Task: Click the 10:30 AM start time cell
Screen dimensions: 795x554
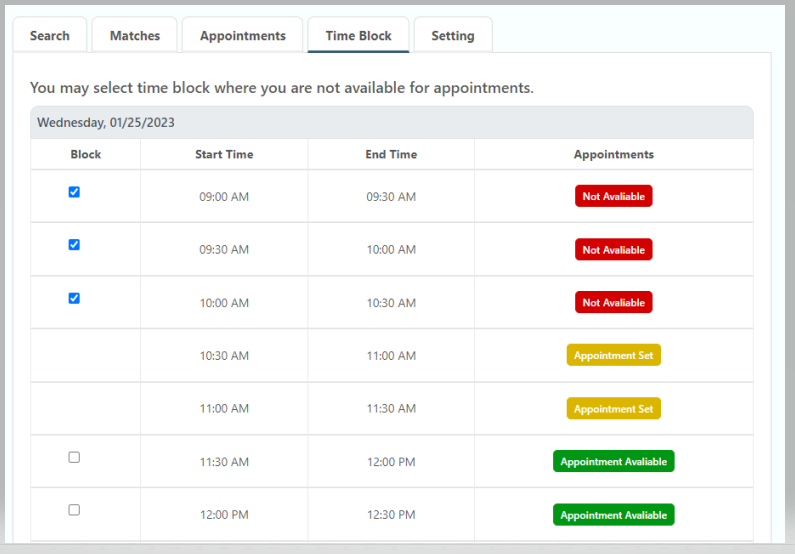Action: (224, 356)
